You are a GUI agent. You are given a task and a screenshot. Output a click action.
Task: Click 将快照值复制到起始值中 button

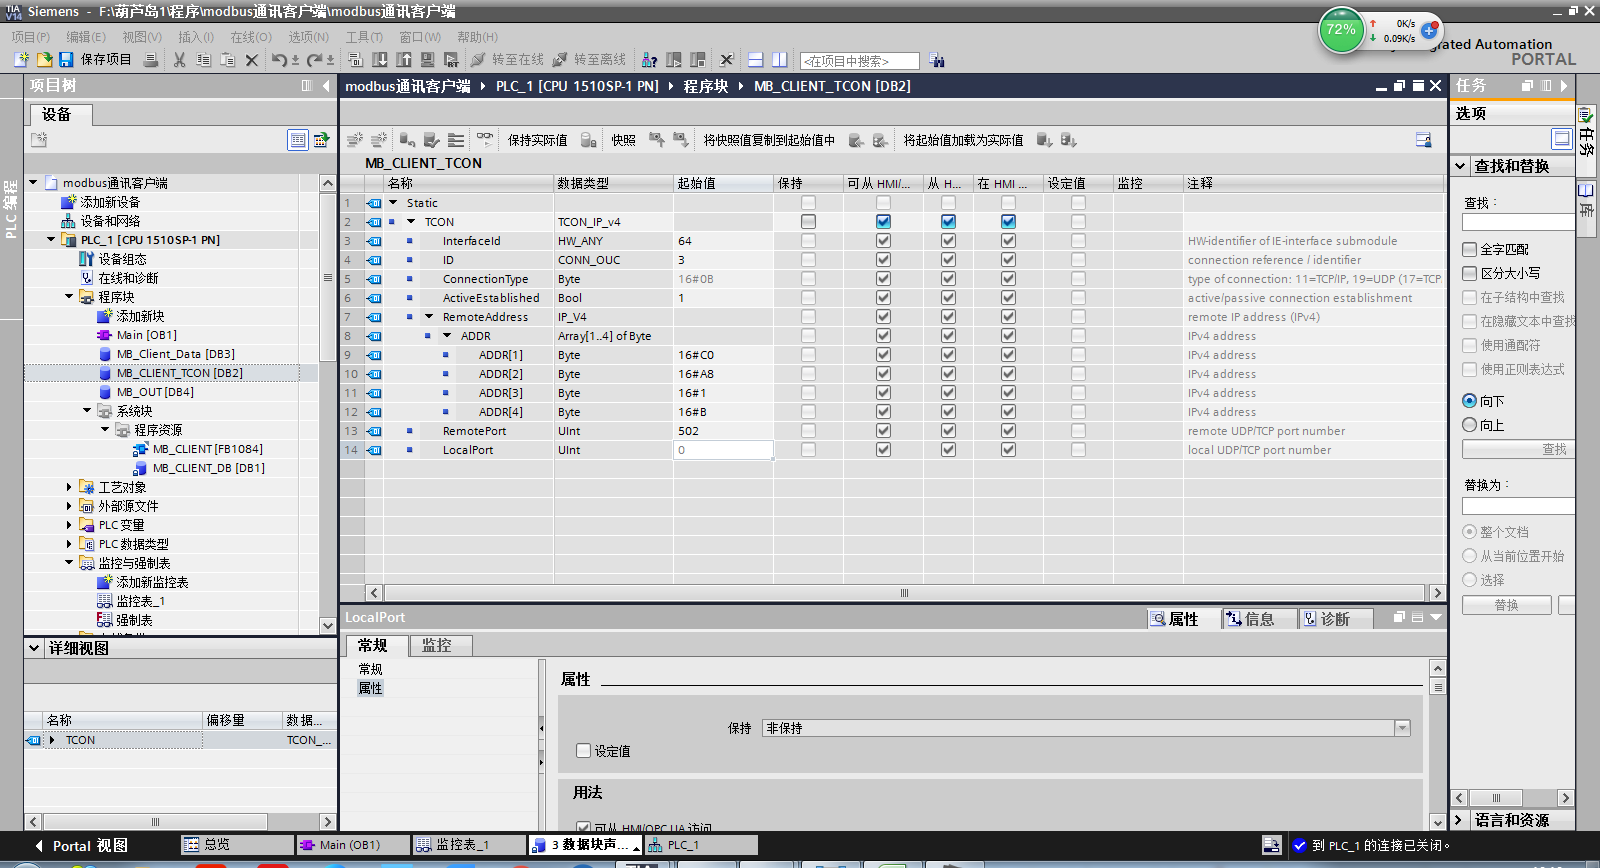(x=769, y=140)
